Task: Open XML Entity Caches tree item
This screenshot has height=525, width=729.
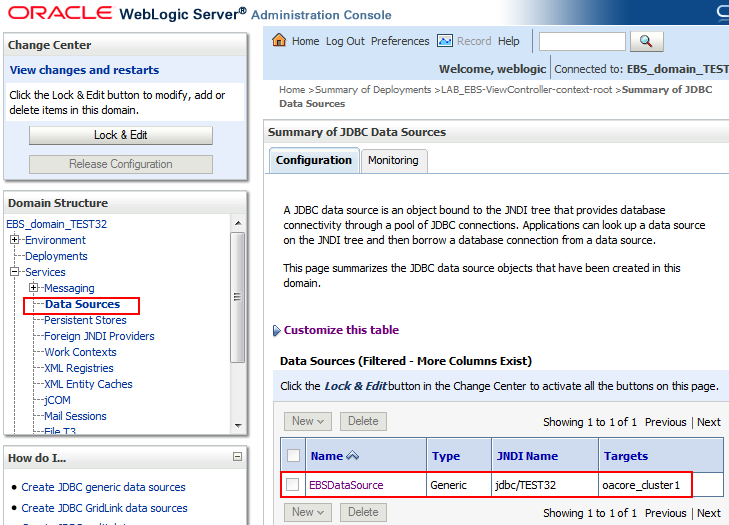Action: pyautogui.click(x=88, y=384)
